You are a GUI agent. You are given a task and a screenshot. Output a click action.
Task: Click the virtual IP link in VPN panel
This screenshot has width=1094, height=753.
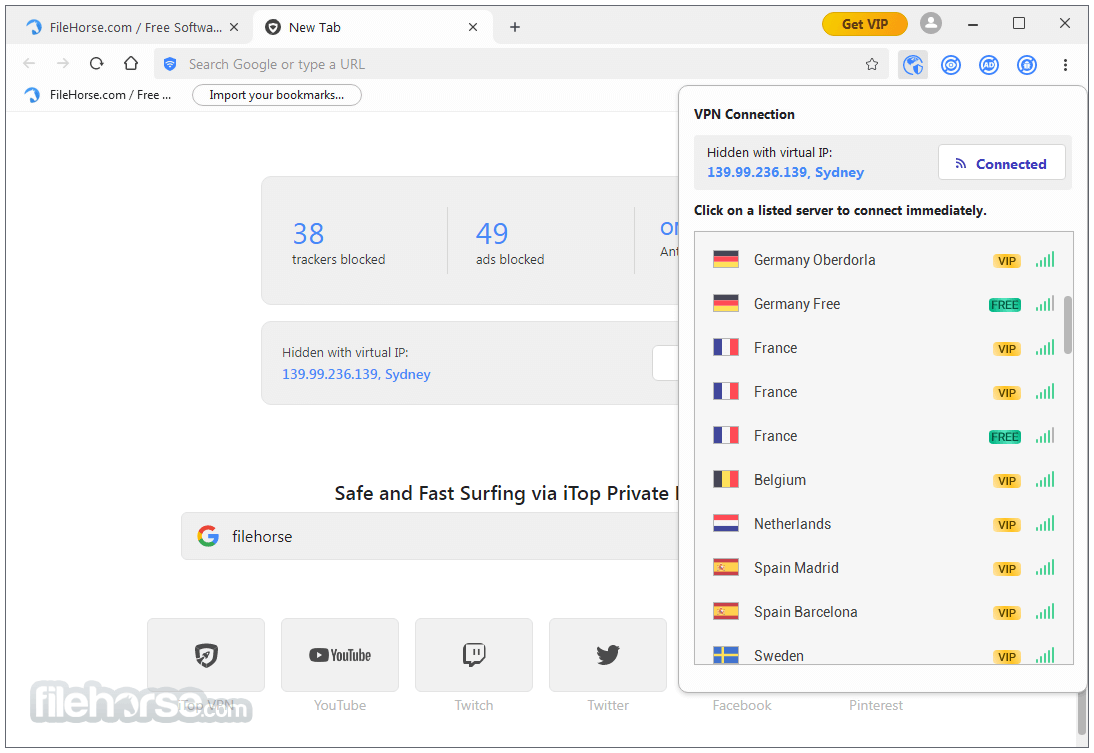[786, 172]
